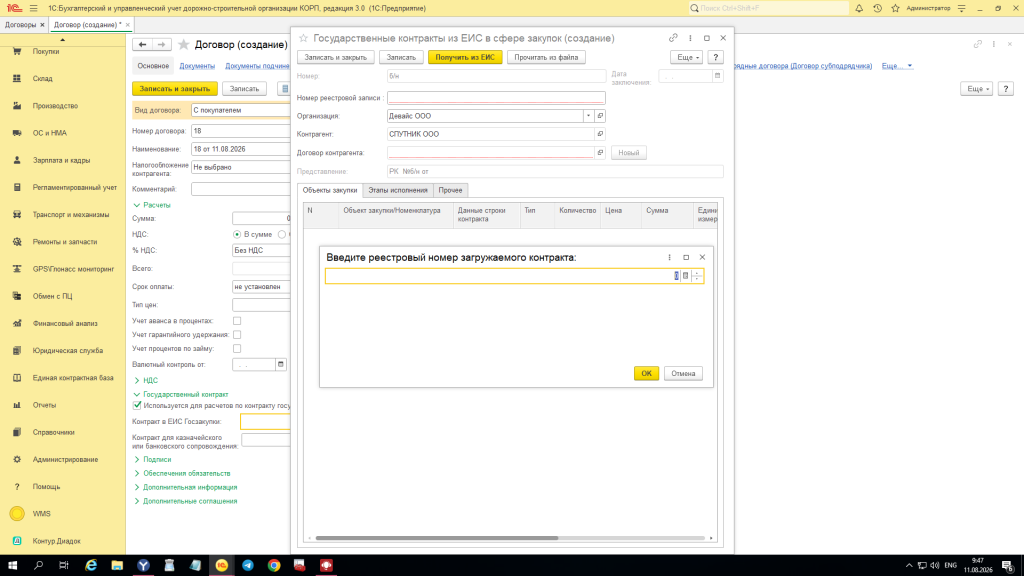This screenshot has height=576, width=1024.
Task: Open Единая контрактная база section
Action: point(72,378)
